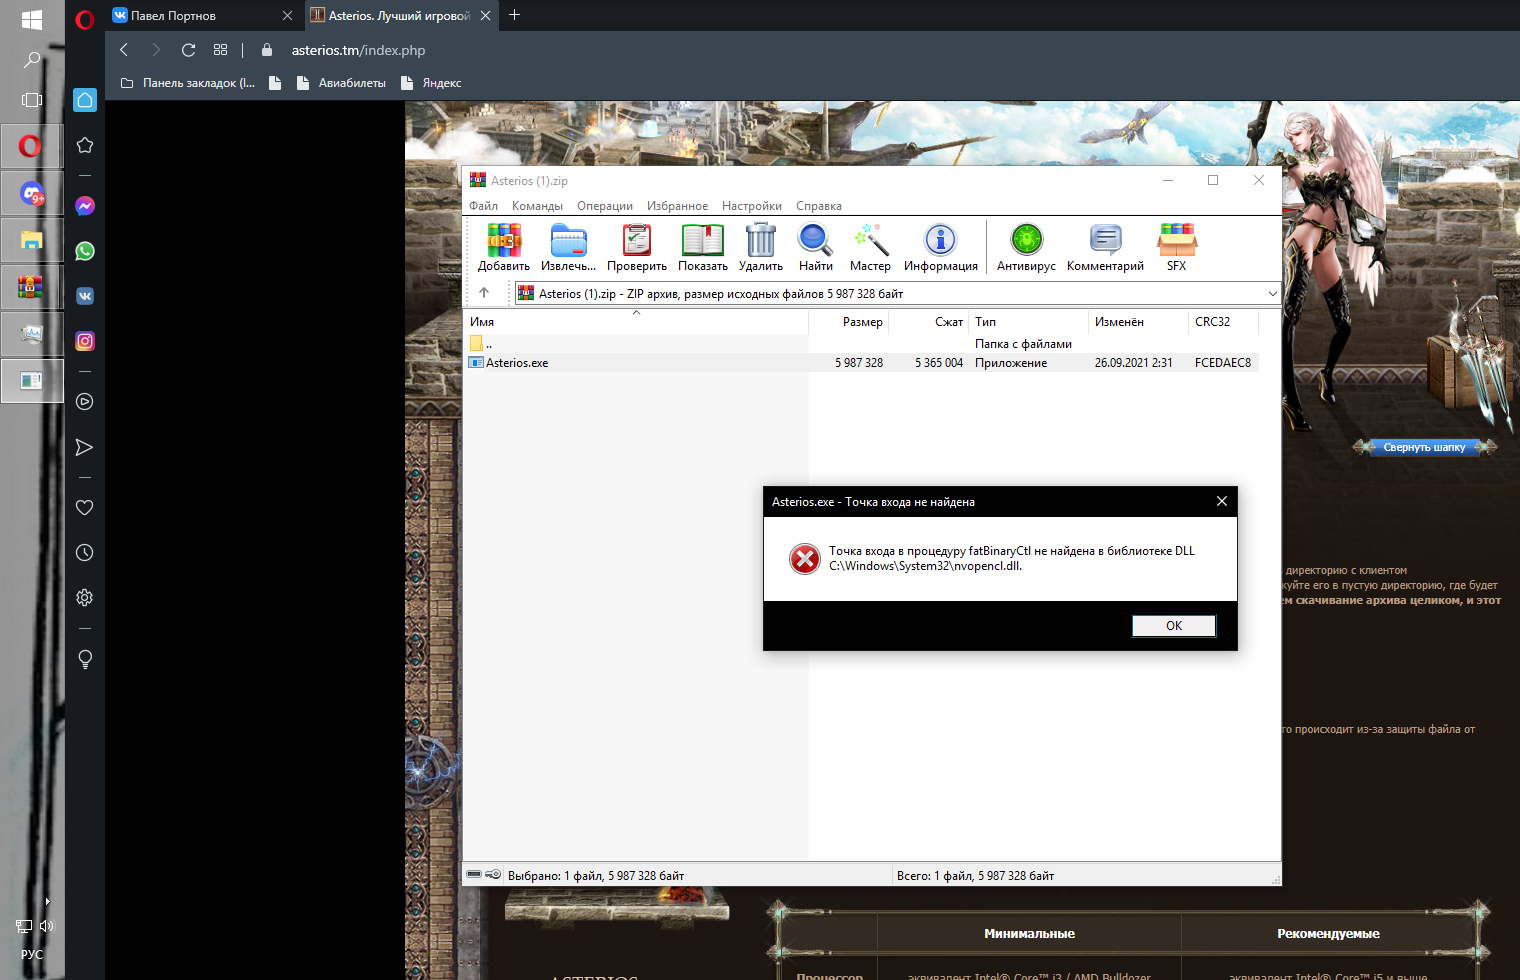Click the Opera menu logo button

(x=85, y=18)
